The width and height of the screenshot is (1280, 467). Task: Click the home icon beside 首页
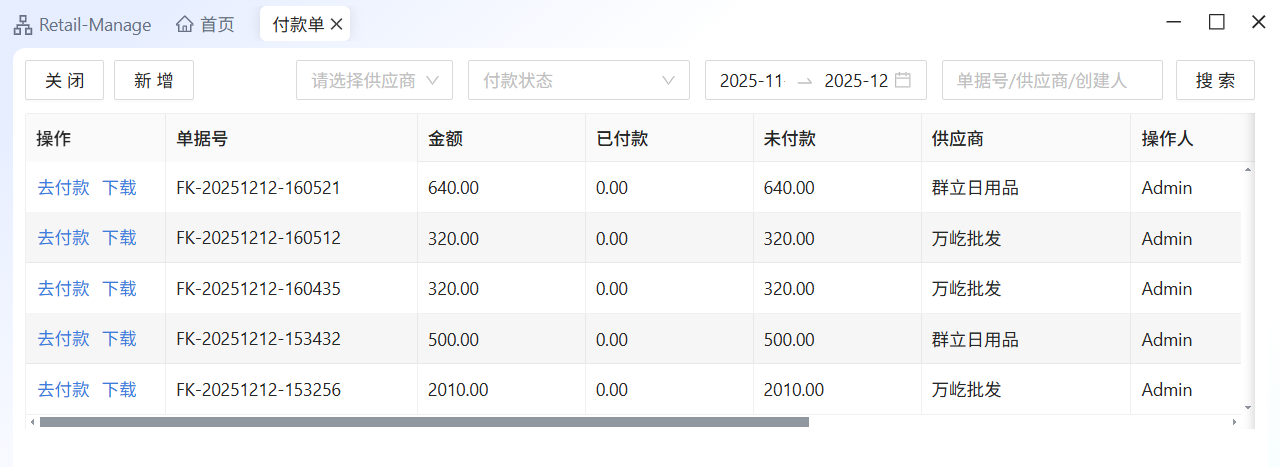[x=184, y=25]
